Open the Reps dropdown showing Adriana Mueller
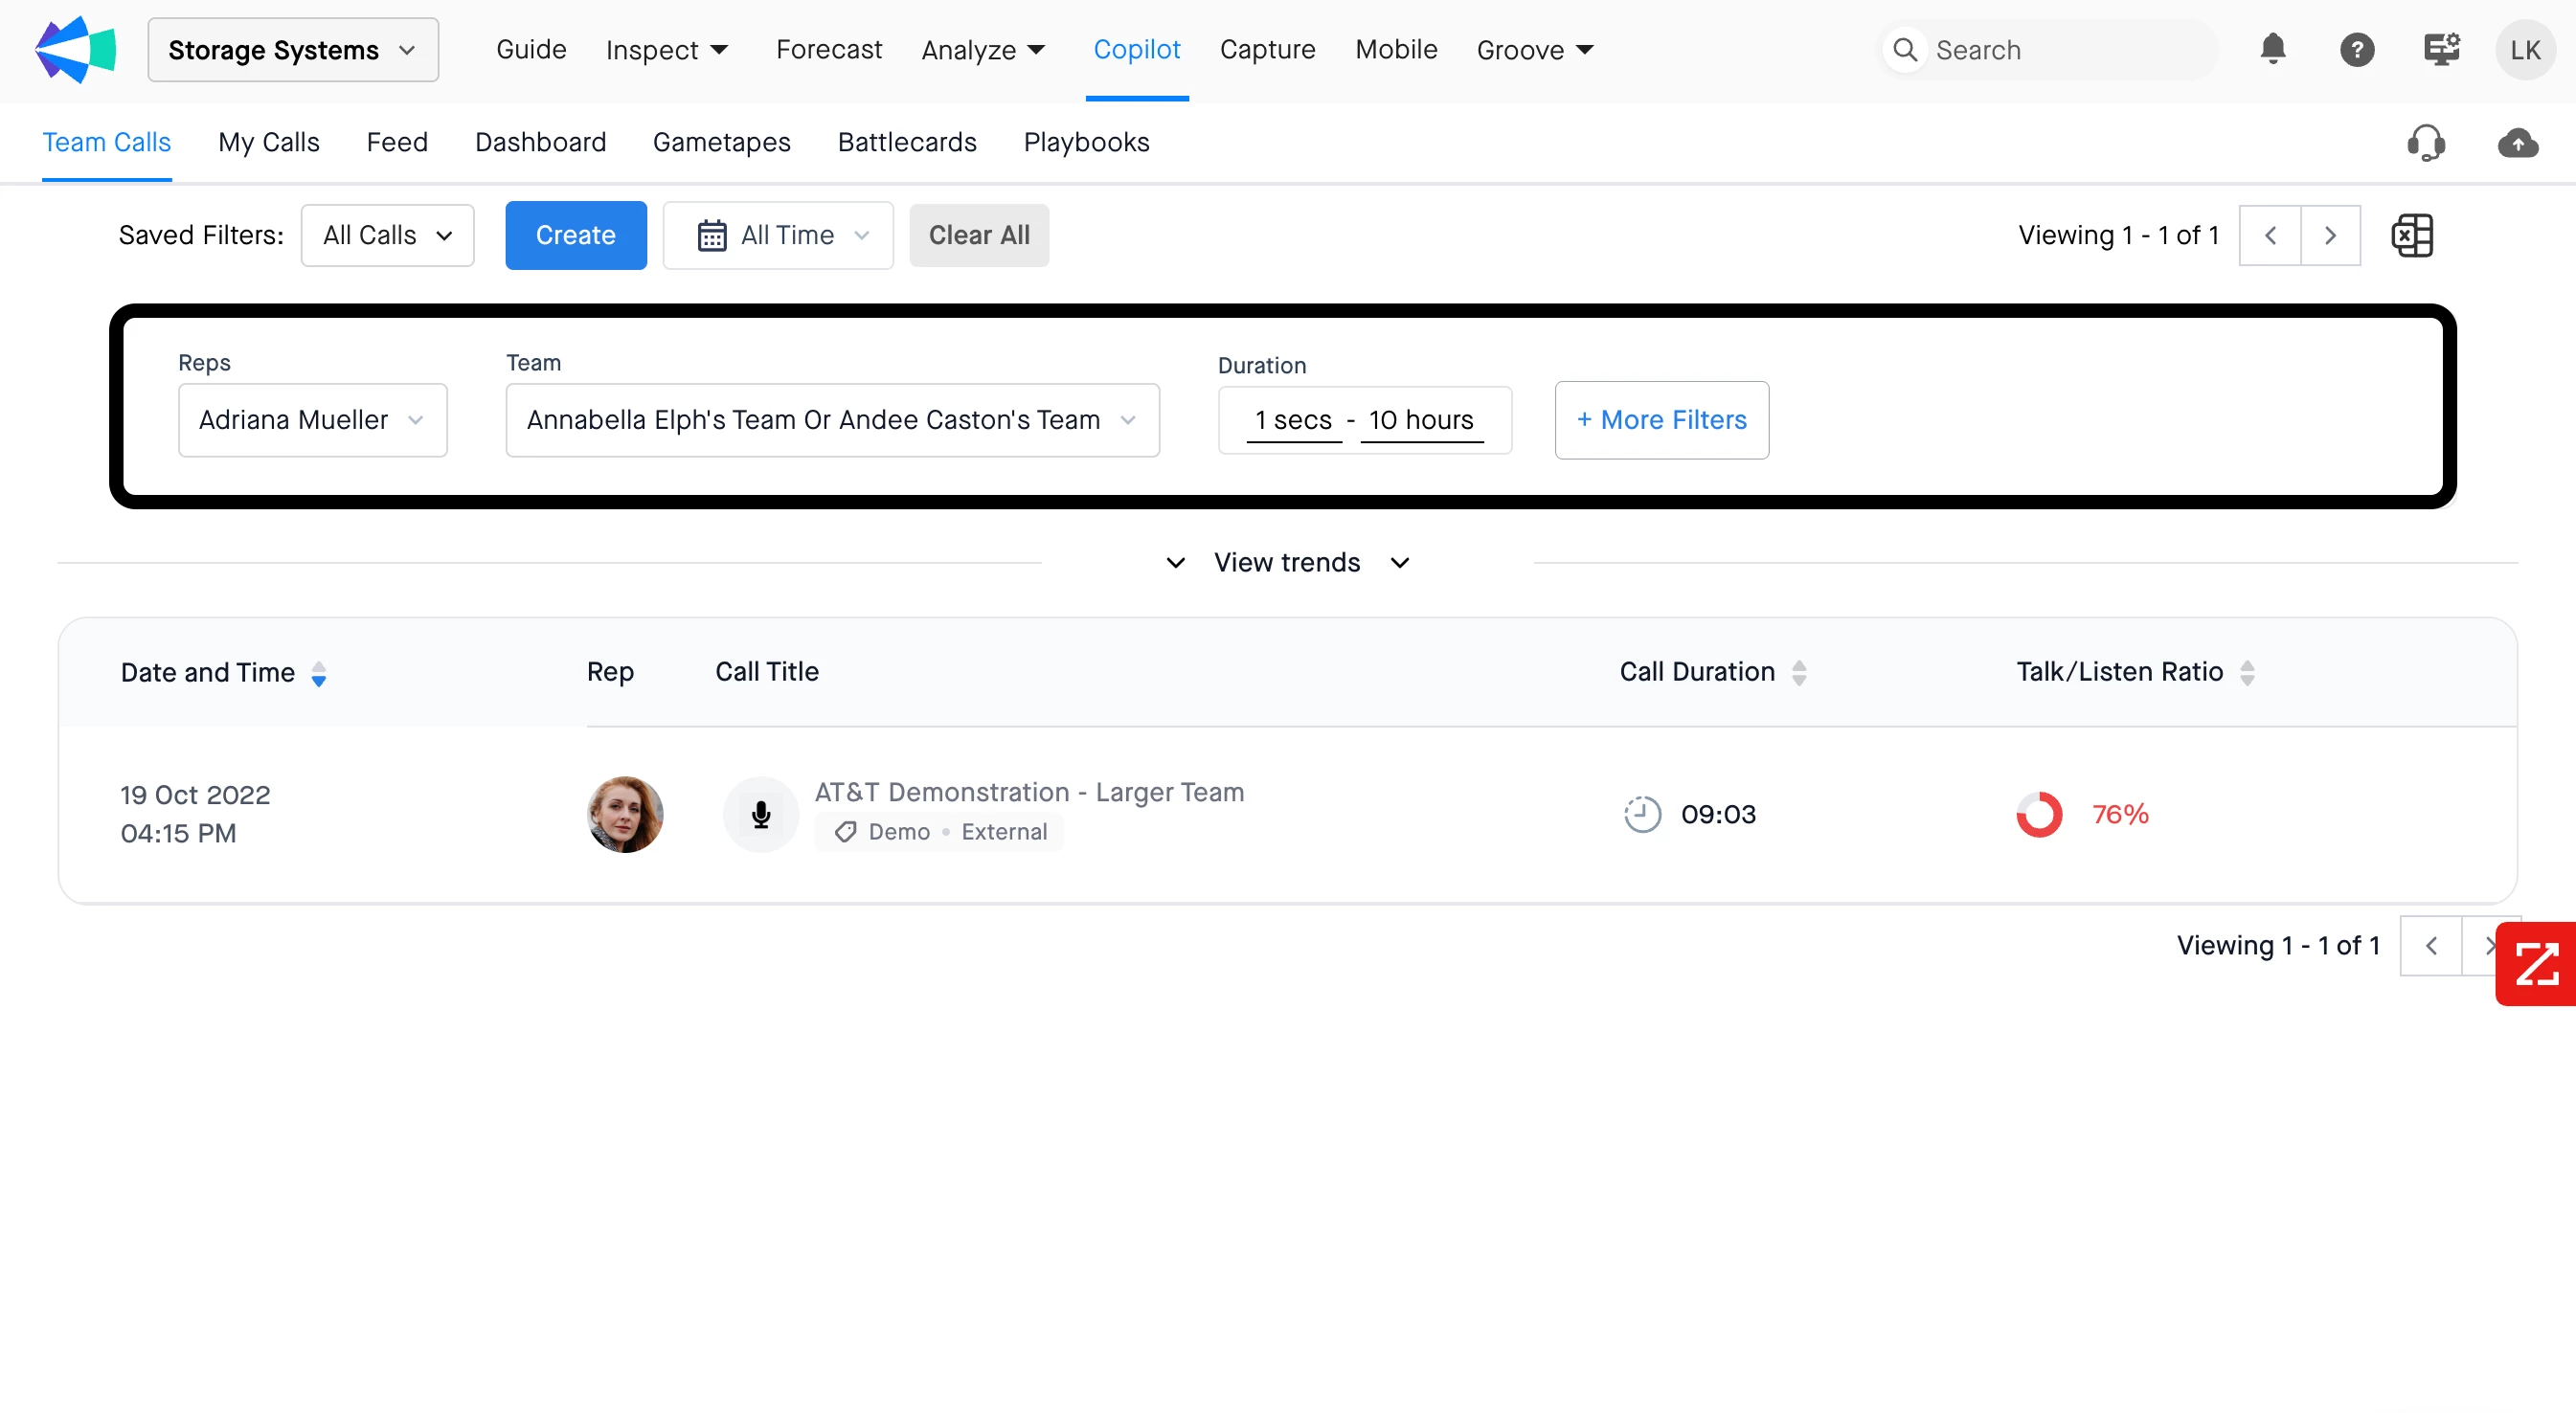Screen dimensions: 2576x1413 [x=312, y=420]
